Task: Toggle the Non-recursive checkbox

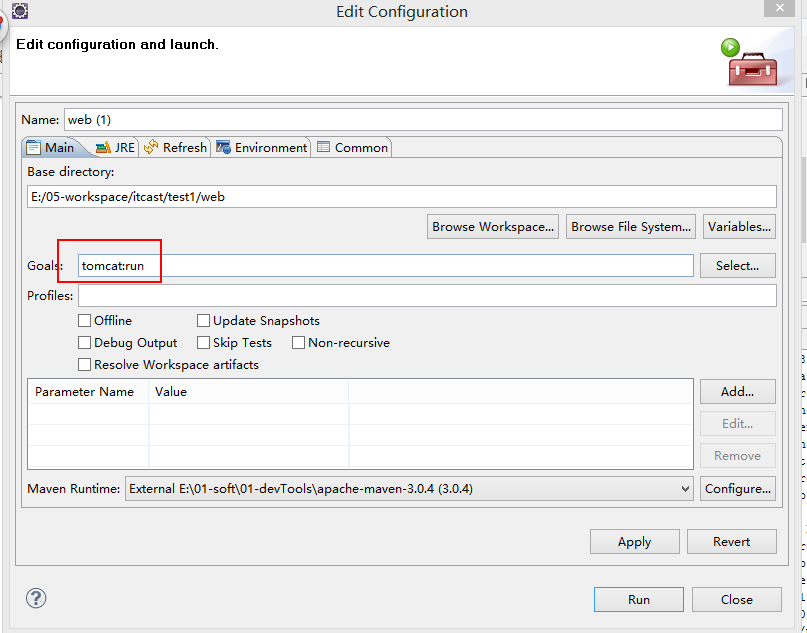Action: [299, 343]
